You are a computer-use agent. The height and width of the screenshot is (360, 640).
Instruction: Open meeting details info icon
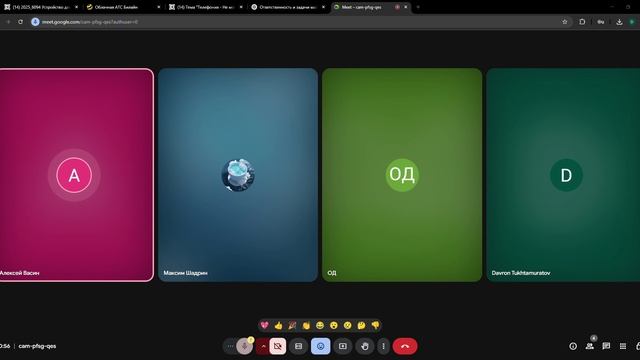[x=573, y=346]
